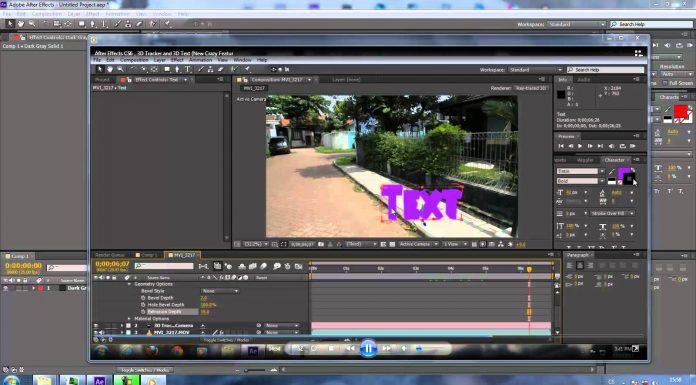Click the eyedropper in inner Character panel

[x=612, y=171]
